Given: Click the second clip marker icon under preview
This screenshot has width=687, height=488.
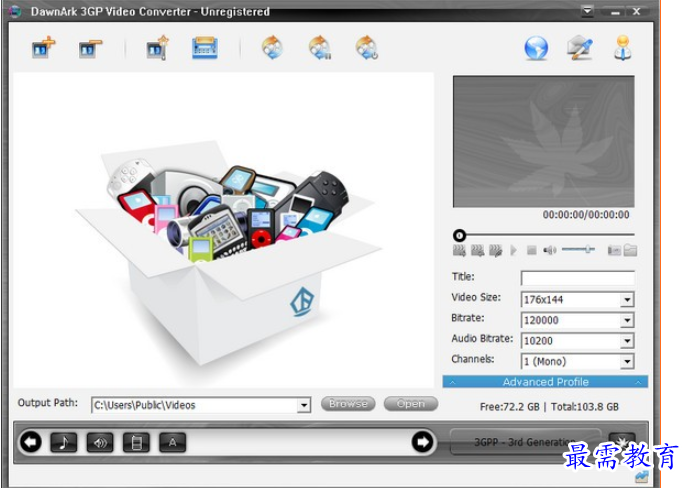Looking at the screenshot, I should tap(477, 251).
